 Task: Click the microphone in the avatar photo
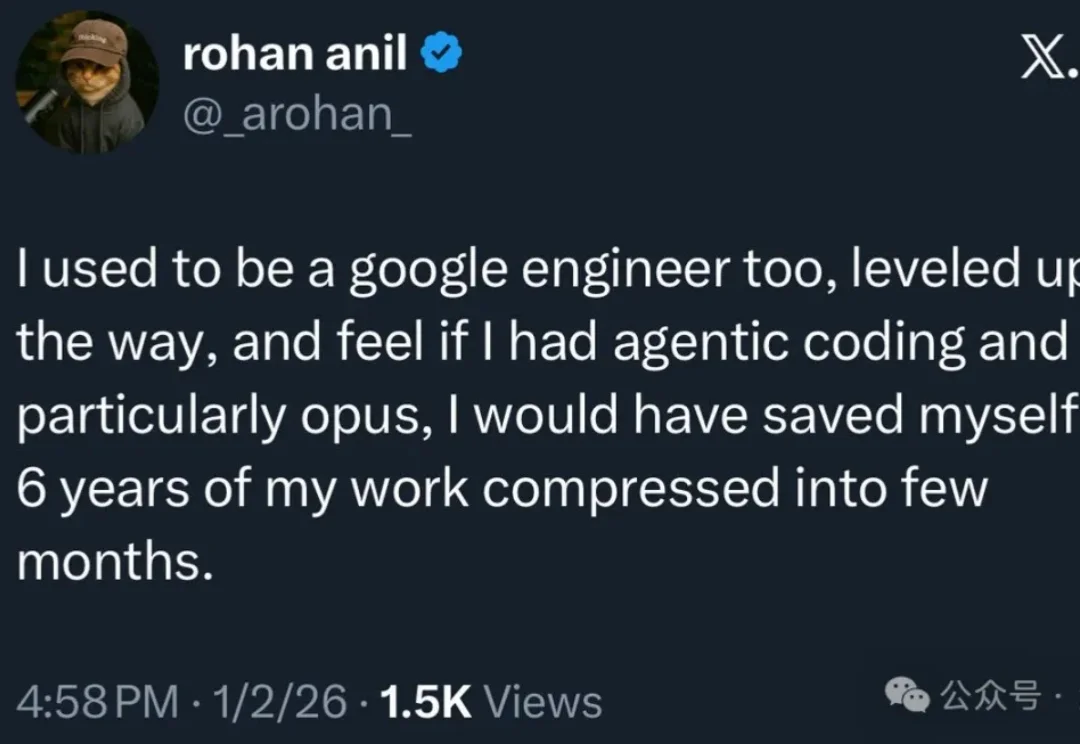point(44,105)
